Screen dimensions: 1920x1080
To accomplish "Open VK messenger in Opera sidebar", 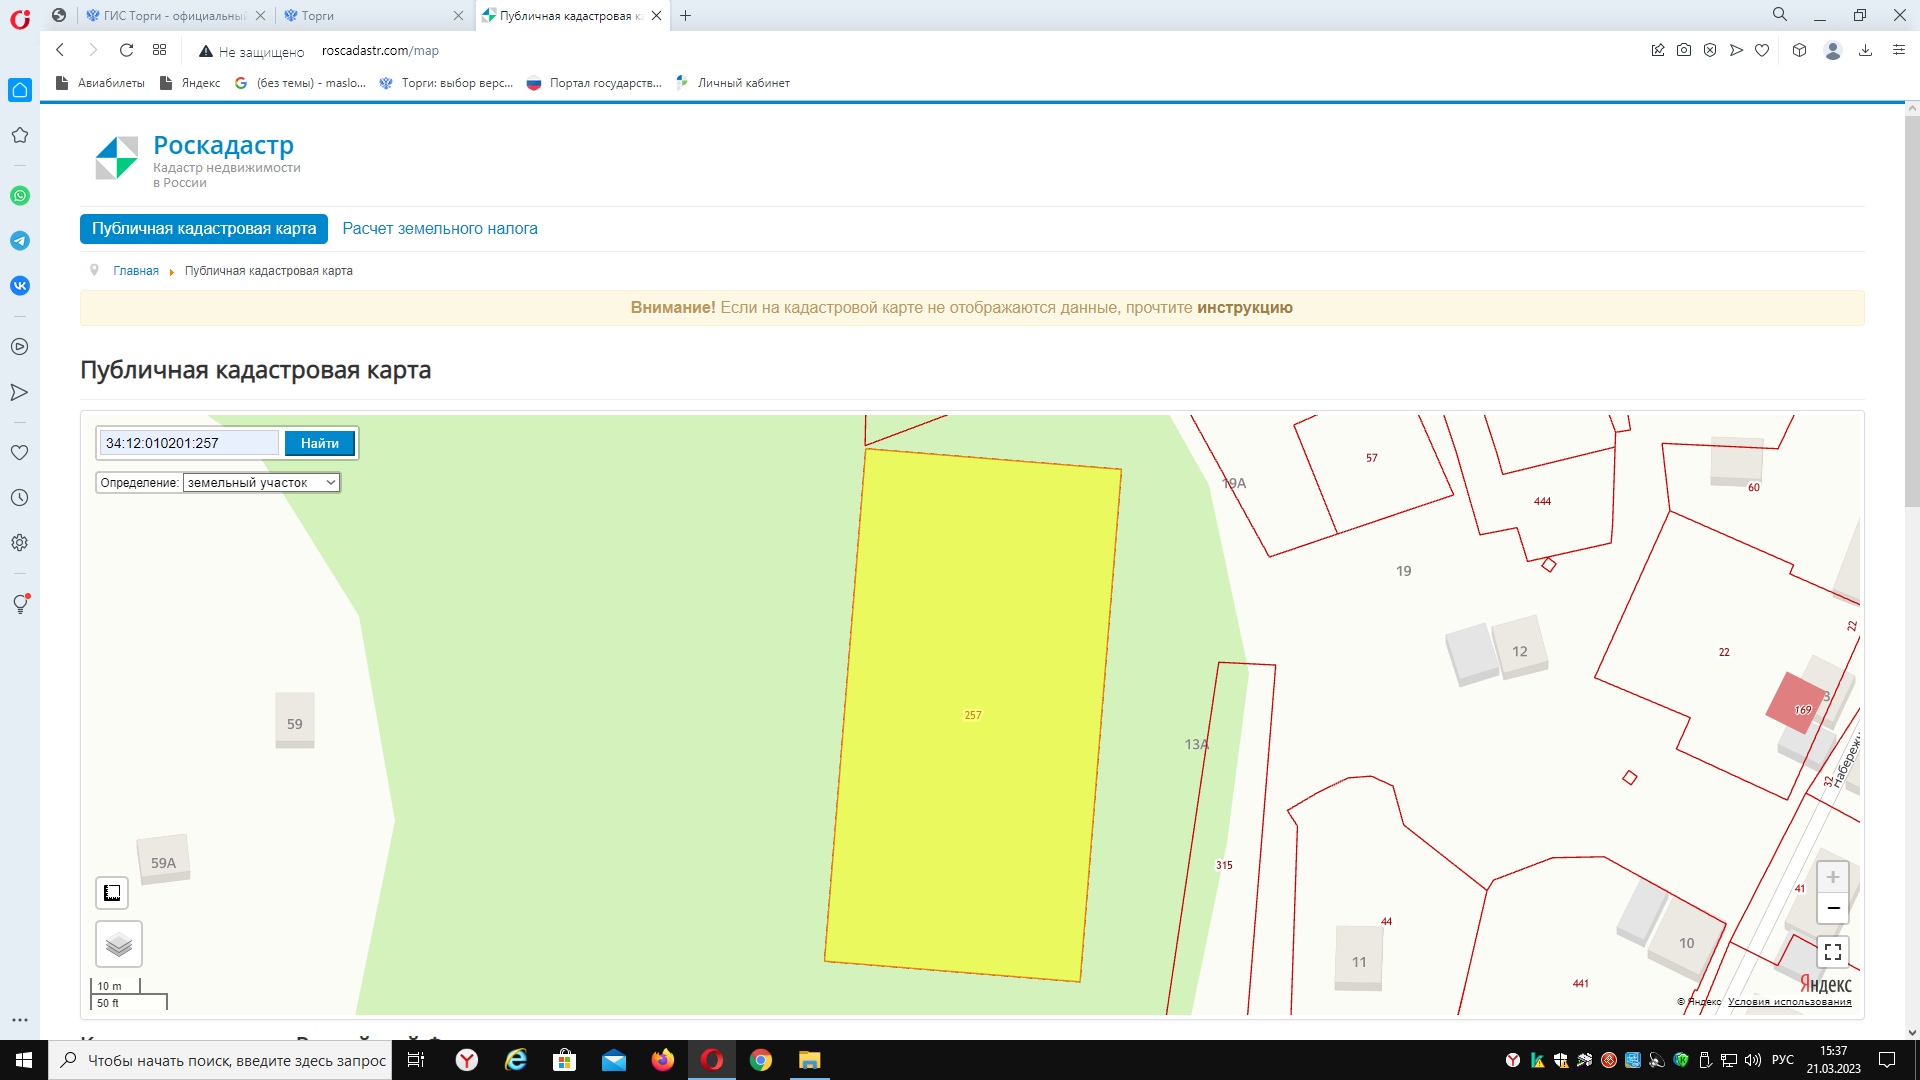I will click(20, 286).
